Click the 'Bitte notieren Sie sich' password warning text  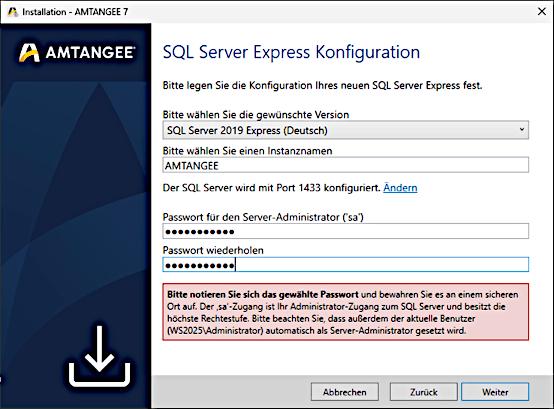click(346, 312)
